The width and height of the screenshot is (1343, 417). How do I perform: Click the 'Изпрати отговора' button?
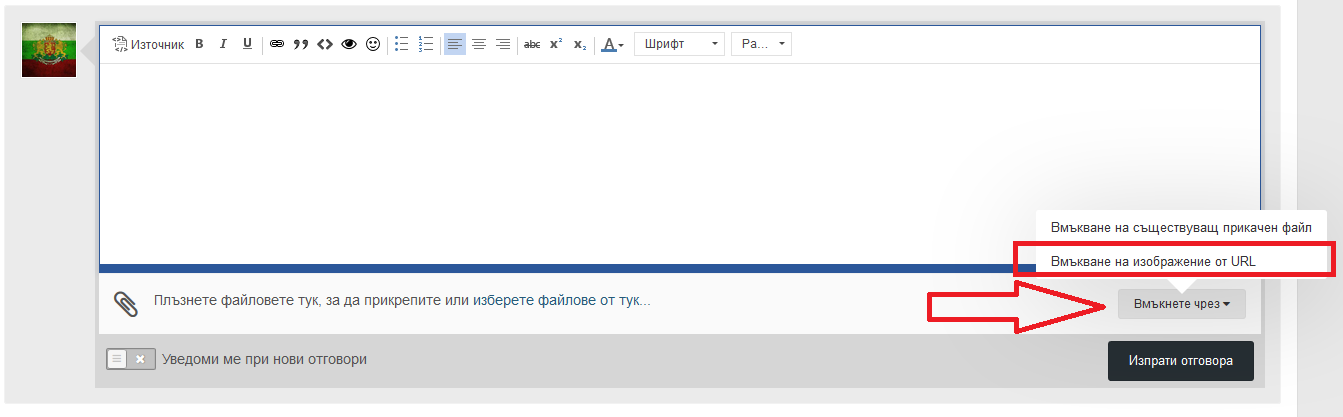[1180, 360]
